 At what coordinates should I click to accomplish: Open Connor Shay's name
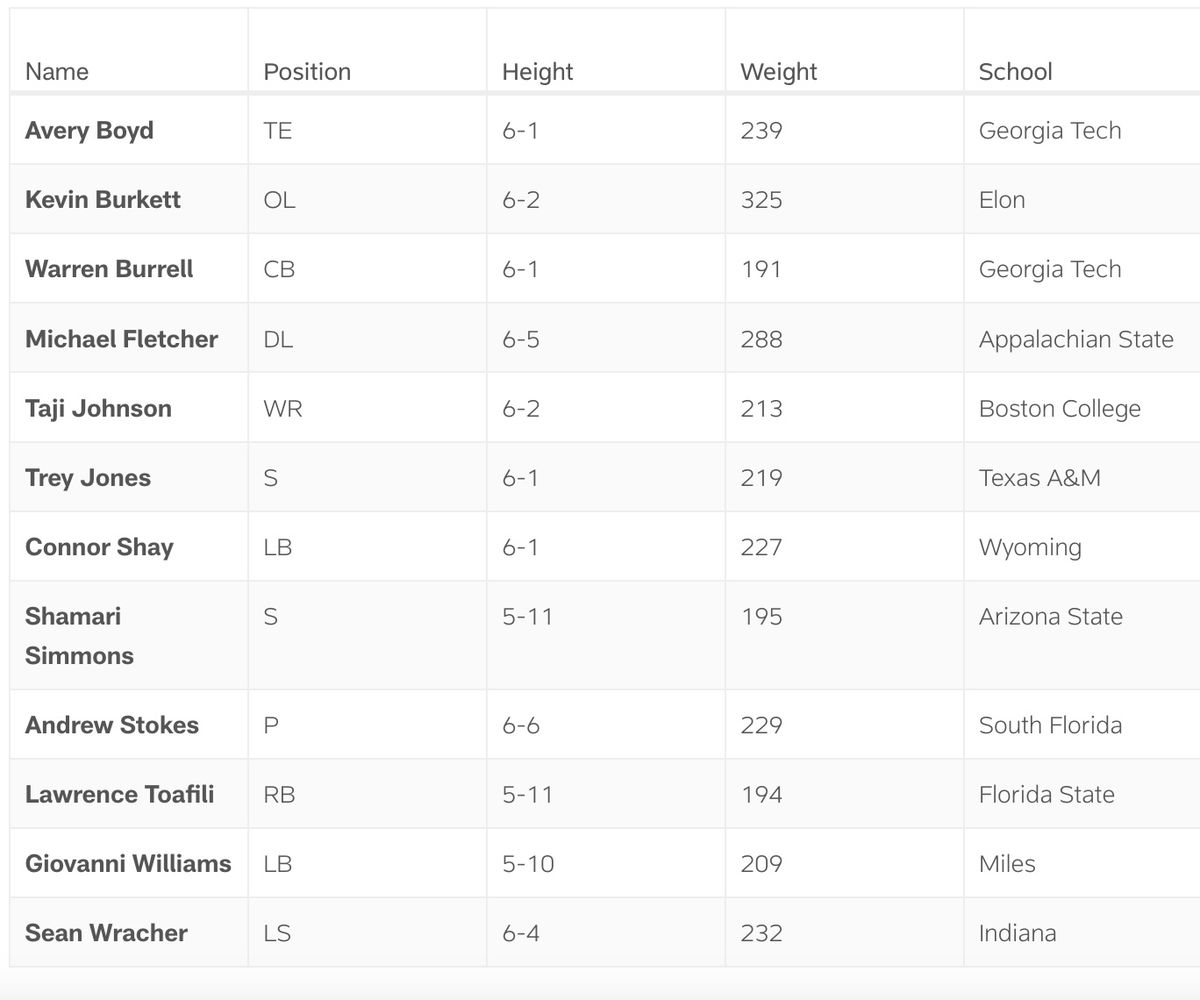point(99,547)
